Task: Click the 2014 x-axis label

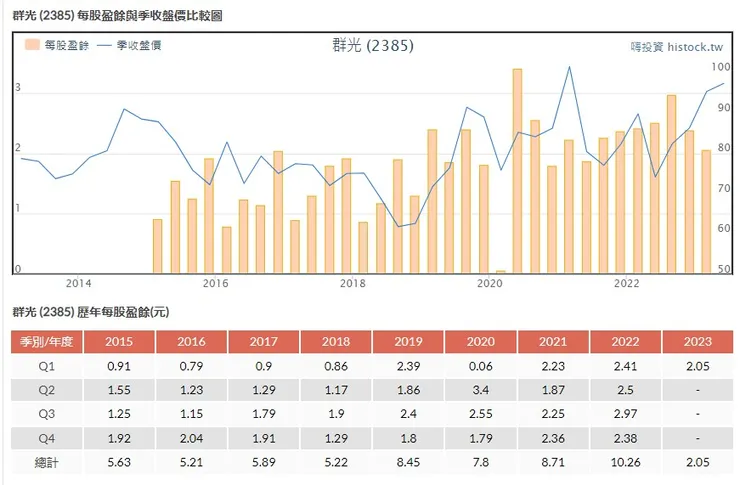Action: pyautogui.click(x=78, y=283)
